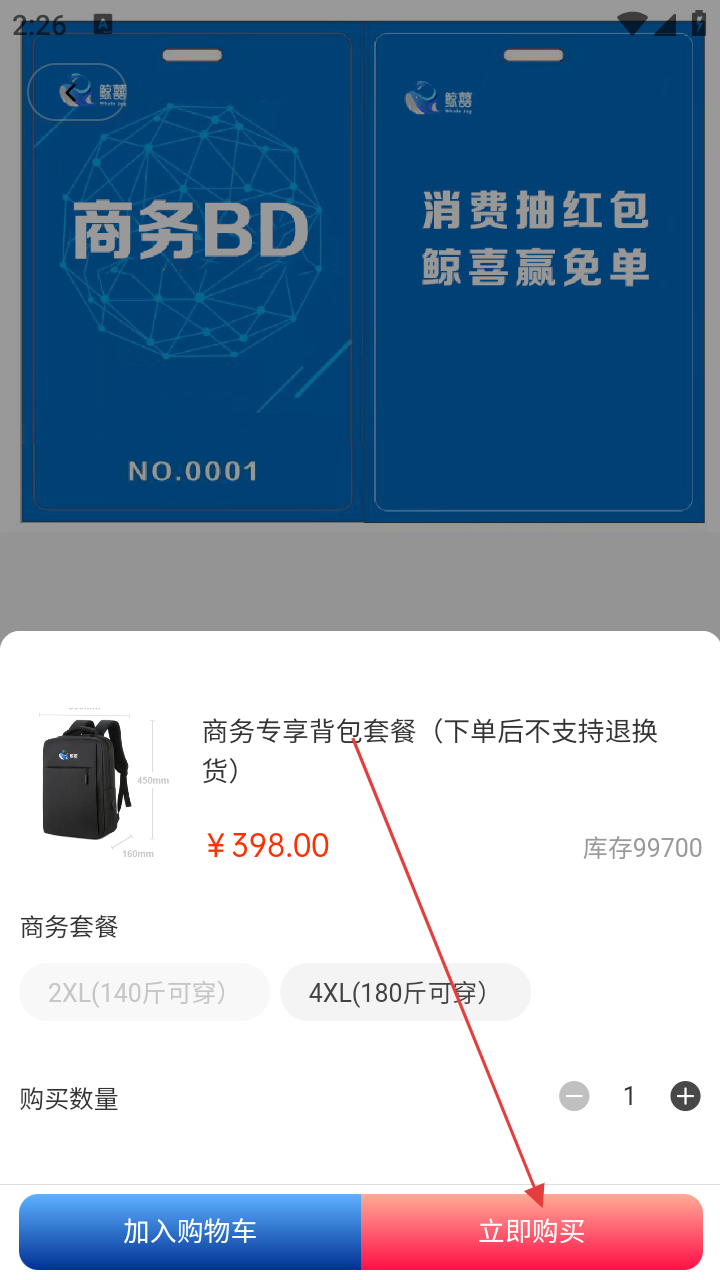720x1280 pixels.
Task: Click 加入购物车 button
Action: [190, 1232]
